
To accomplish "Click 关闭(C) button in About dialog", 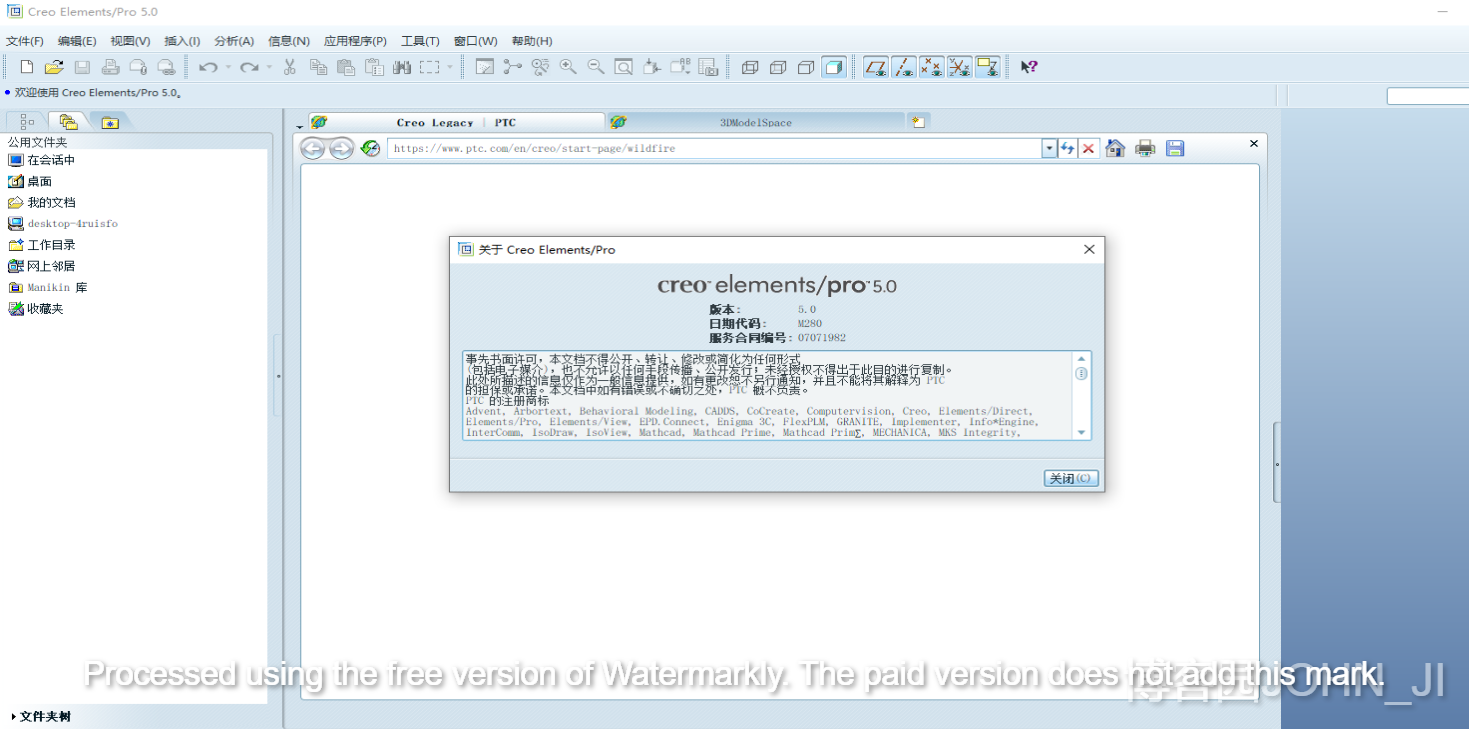I will point(1071,479).
